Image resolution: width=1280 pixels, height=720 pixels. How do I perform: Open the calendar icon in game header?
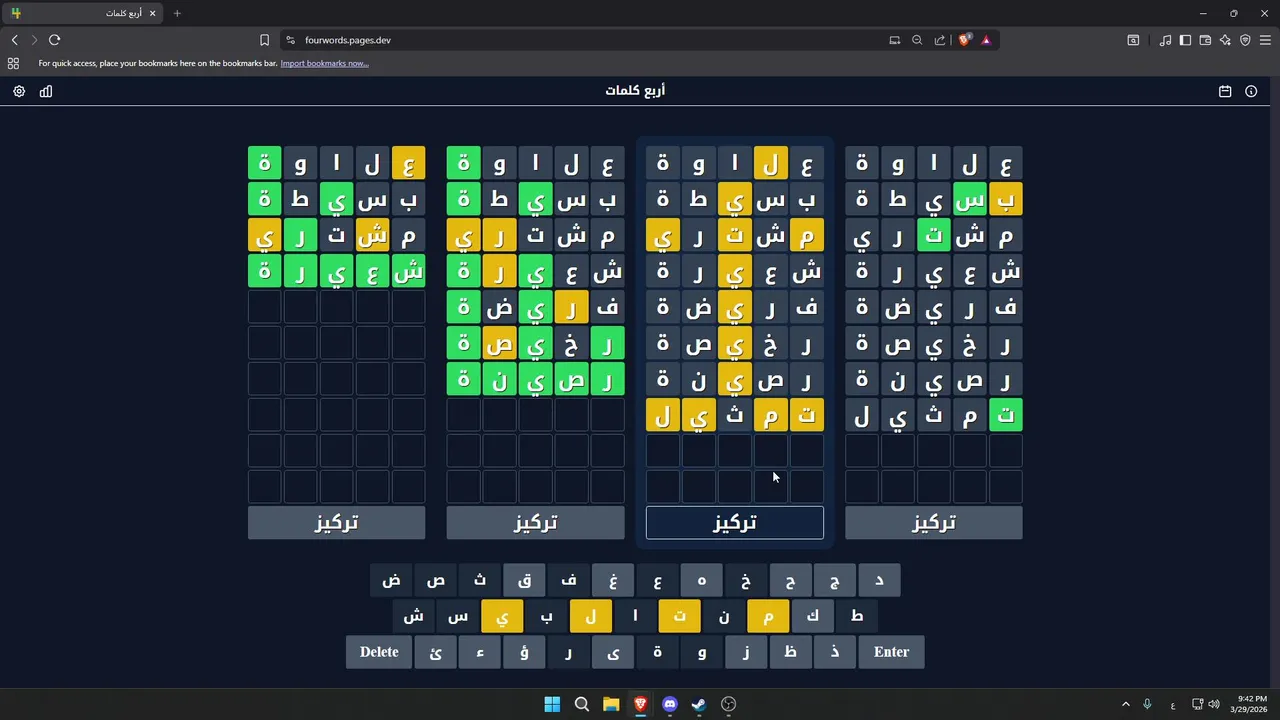pos(1225,91)
